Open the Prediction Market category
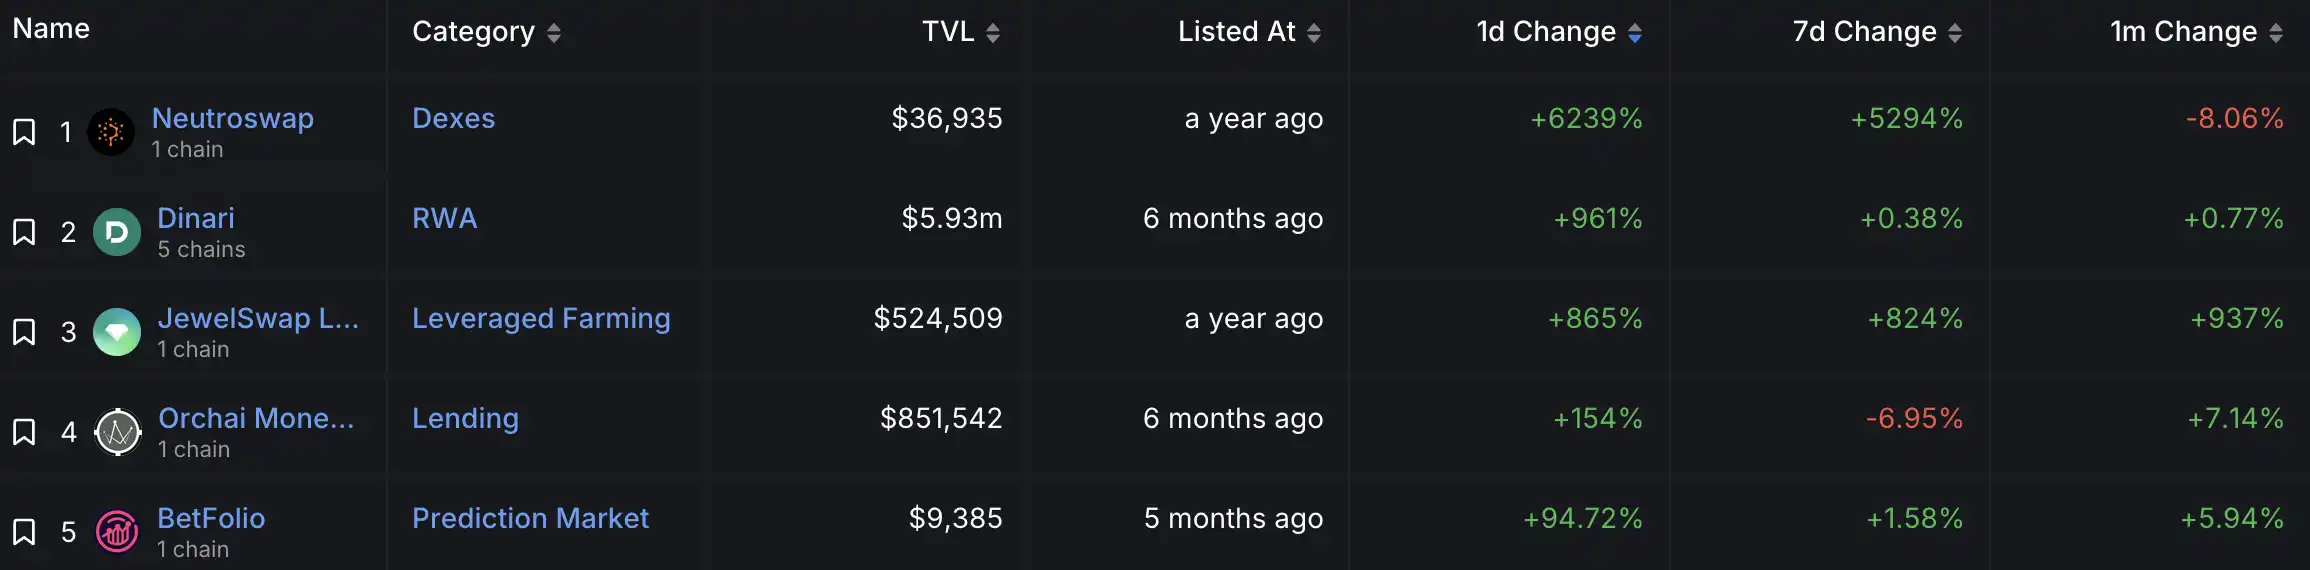 coord(530,518)
